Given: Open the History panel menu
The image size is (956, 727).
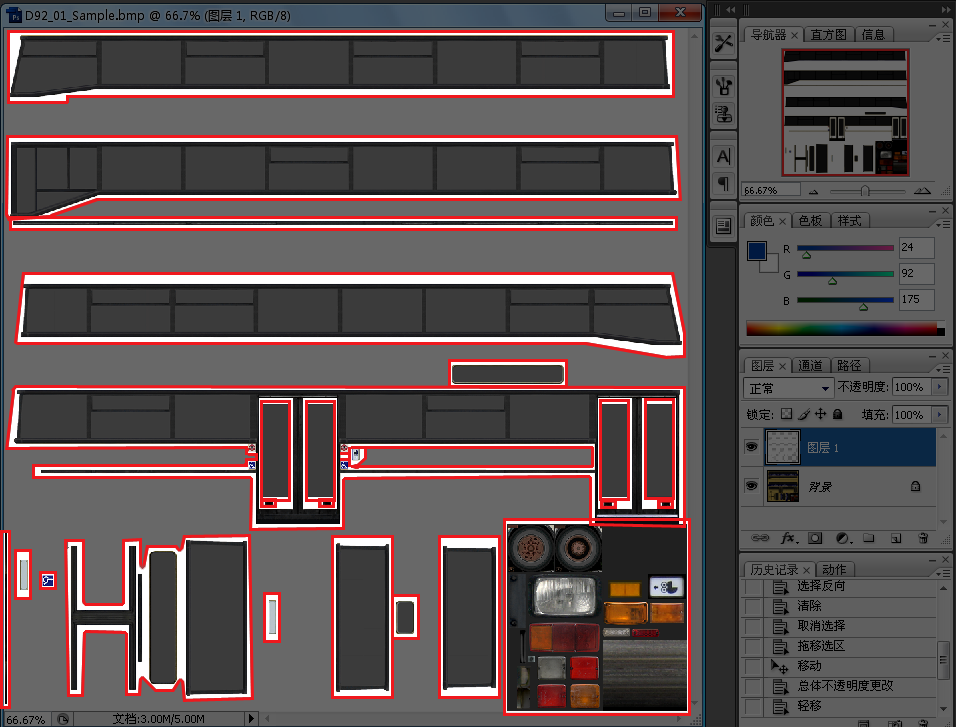Looking at the screenshot, I should [943, 573].
